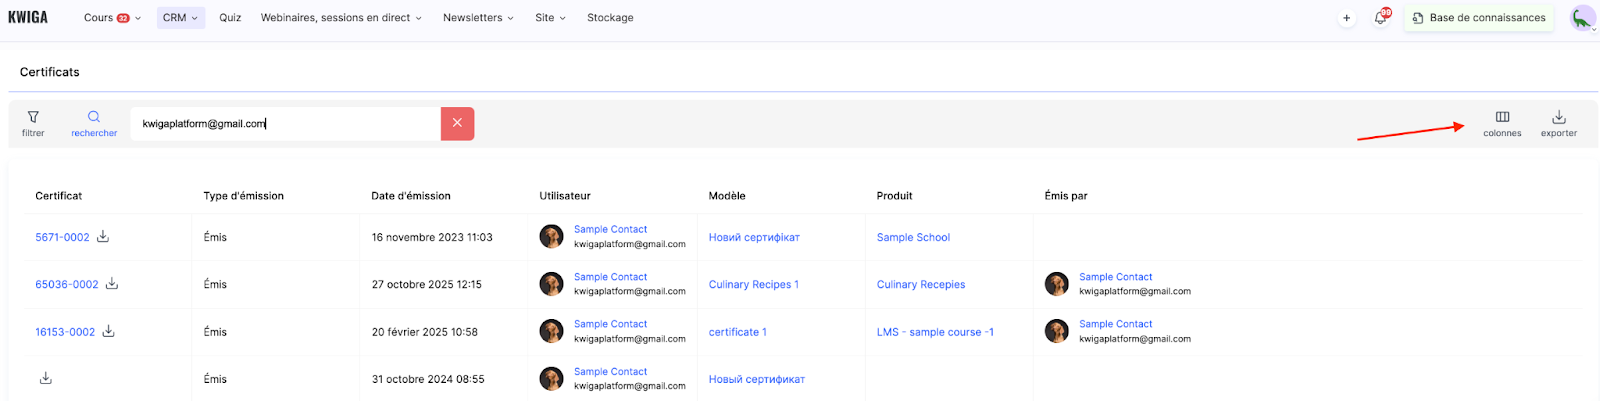This screenshot has width=1600, height=401.
Task: Open the Culinary Recipes 1 model link
Action: [x=753, y=285]
